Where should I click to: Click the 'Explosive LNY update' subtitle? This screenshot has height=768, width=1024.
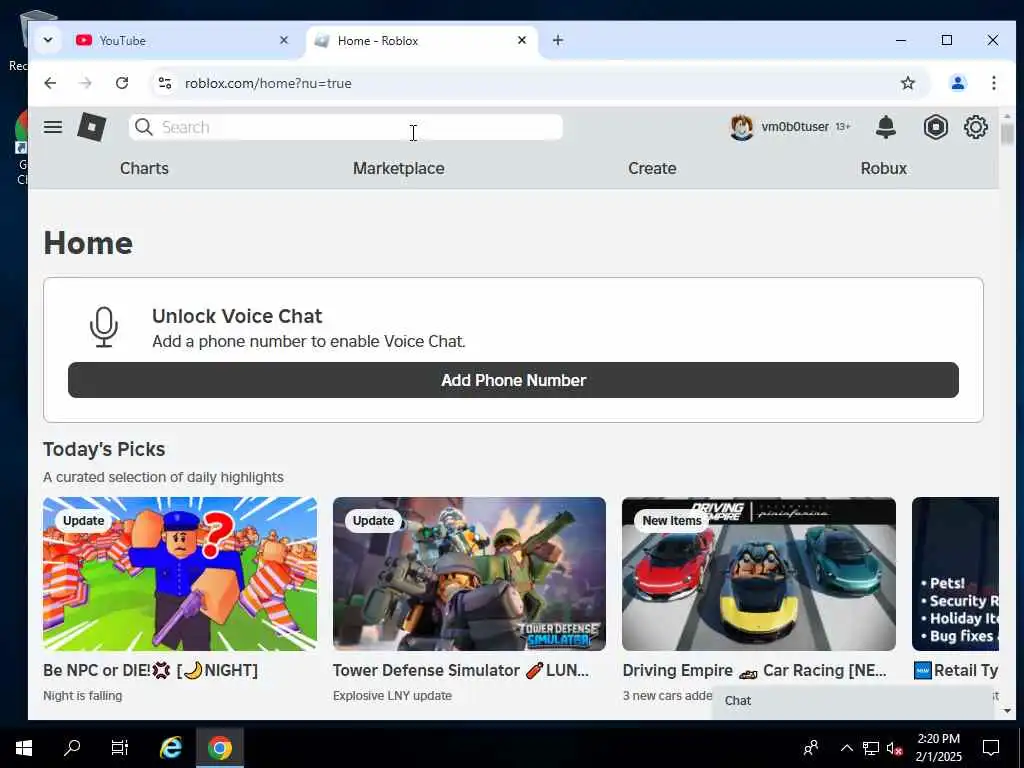tap(392, 696)
